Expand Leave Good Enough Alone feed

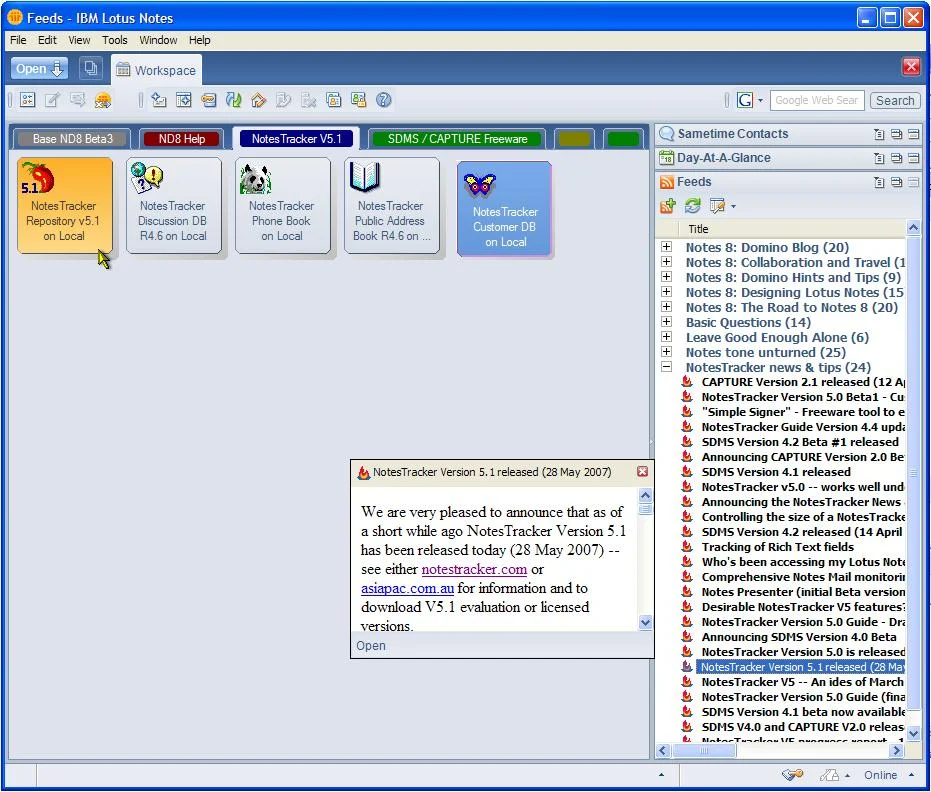pyautogui.click(x=667, y=337)
